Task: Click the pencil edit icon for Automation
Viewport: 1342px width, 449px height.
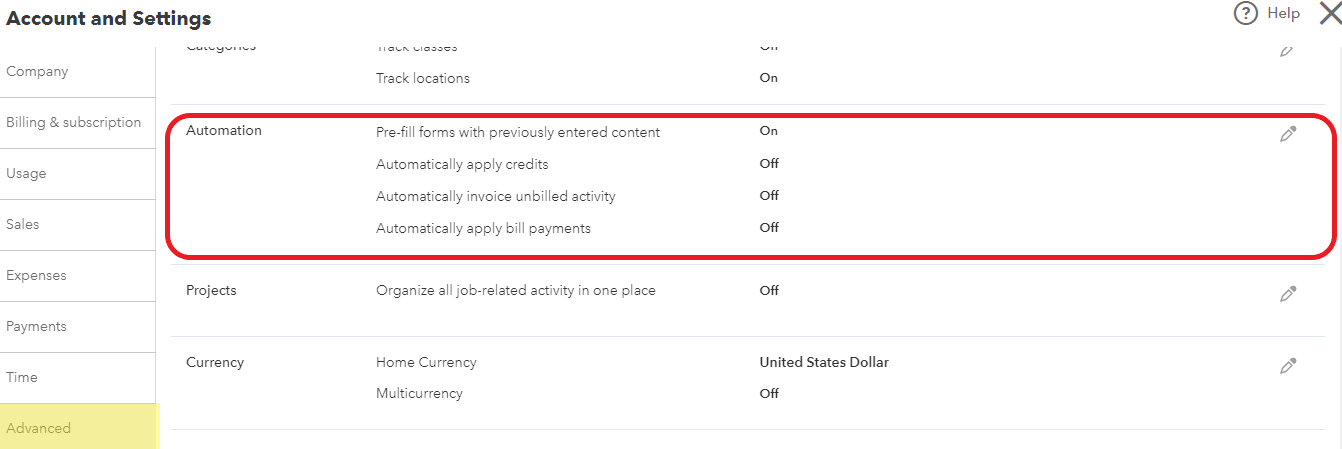Action: point(1288,134)
